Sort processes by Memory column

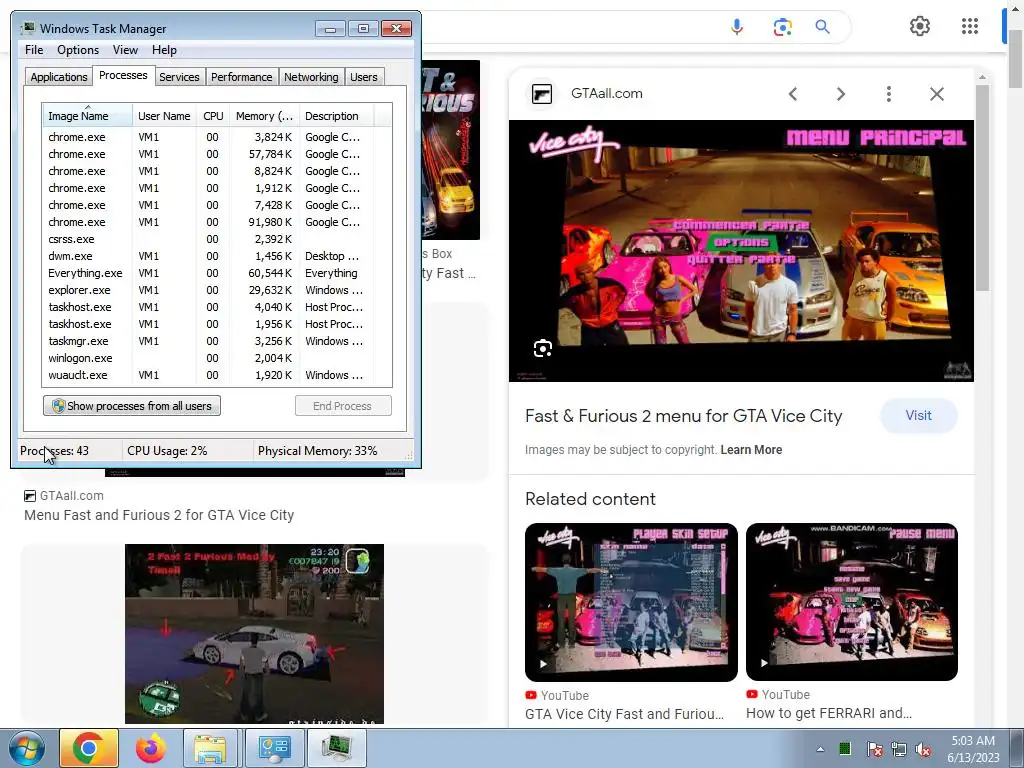[264, 116]
